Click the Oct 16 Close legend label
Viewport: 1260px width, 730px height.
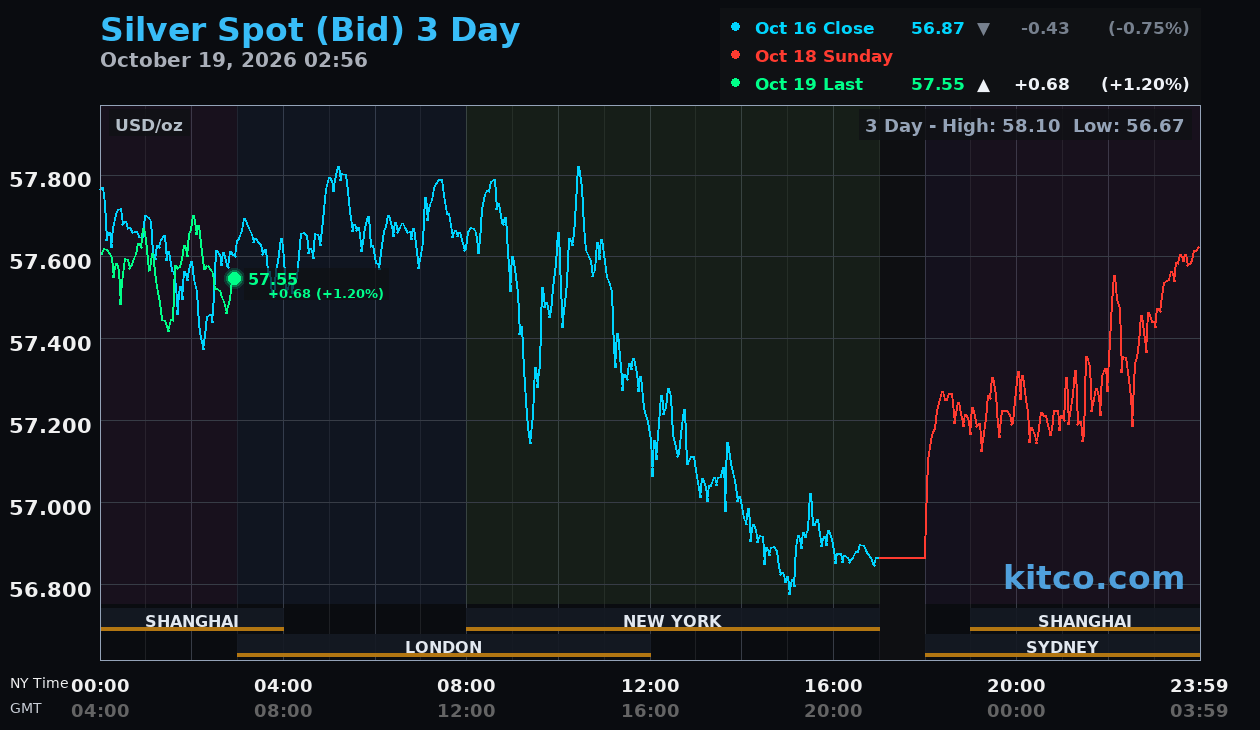814,28
